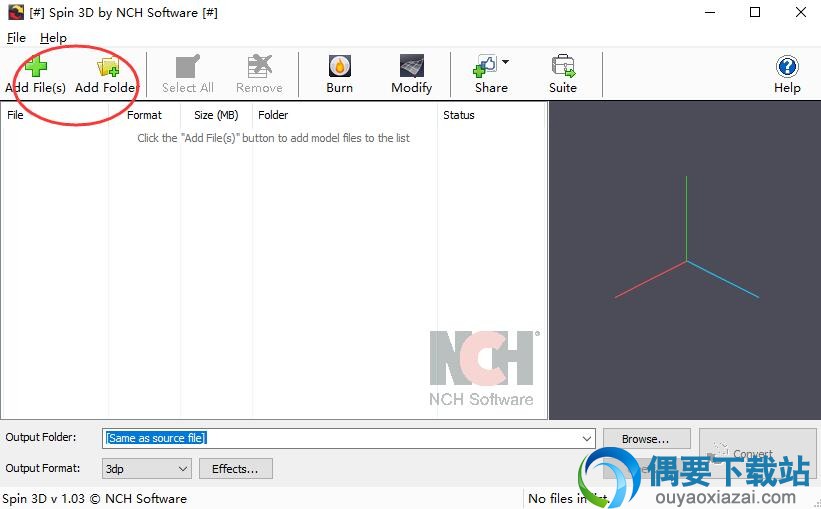Screen dimensions: 821x509
Task: Click the blue Help toolbar icon
Action: click(787, 67)
